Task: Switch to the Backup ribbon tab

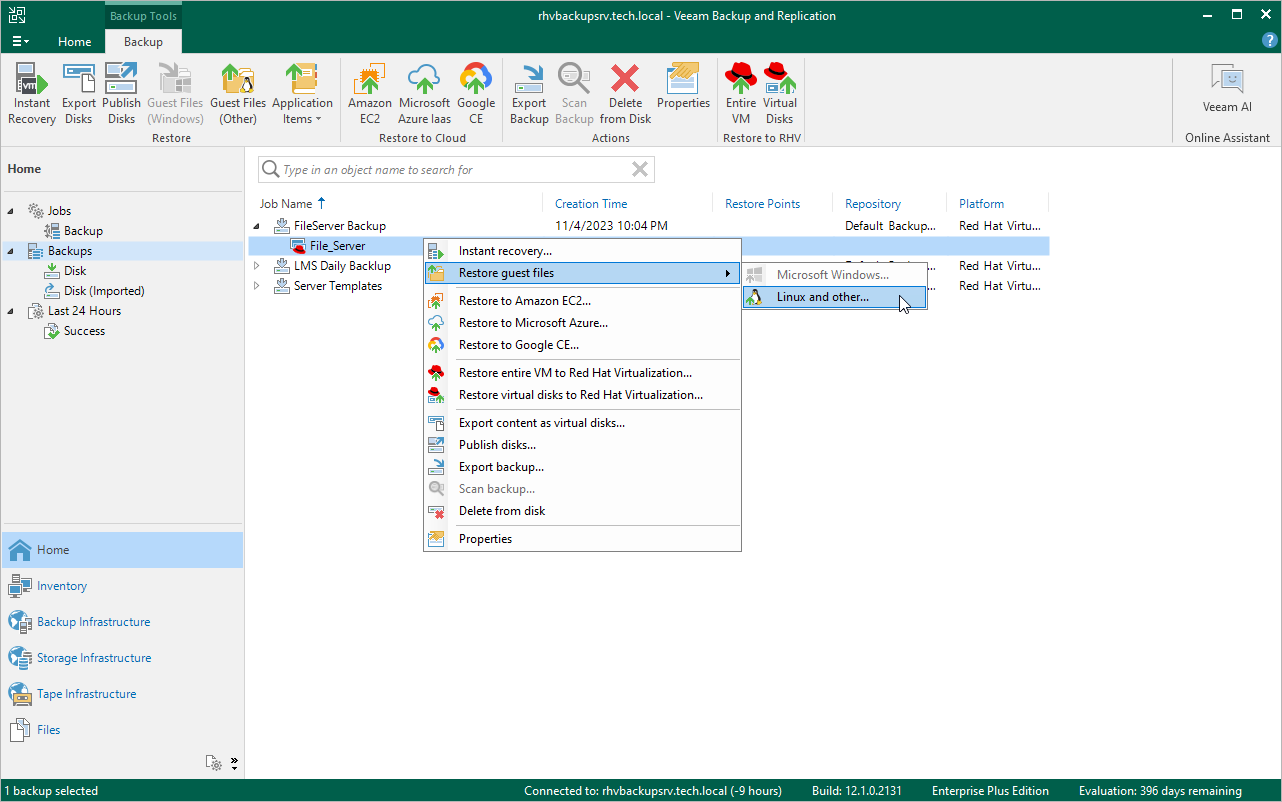Action: 143,41
